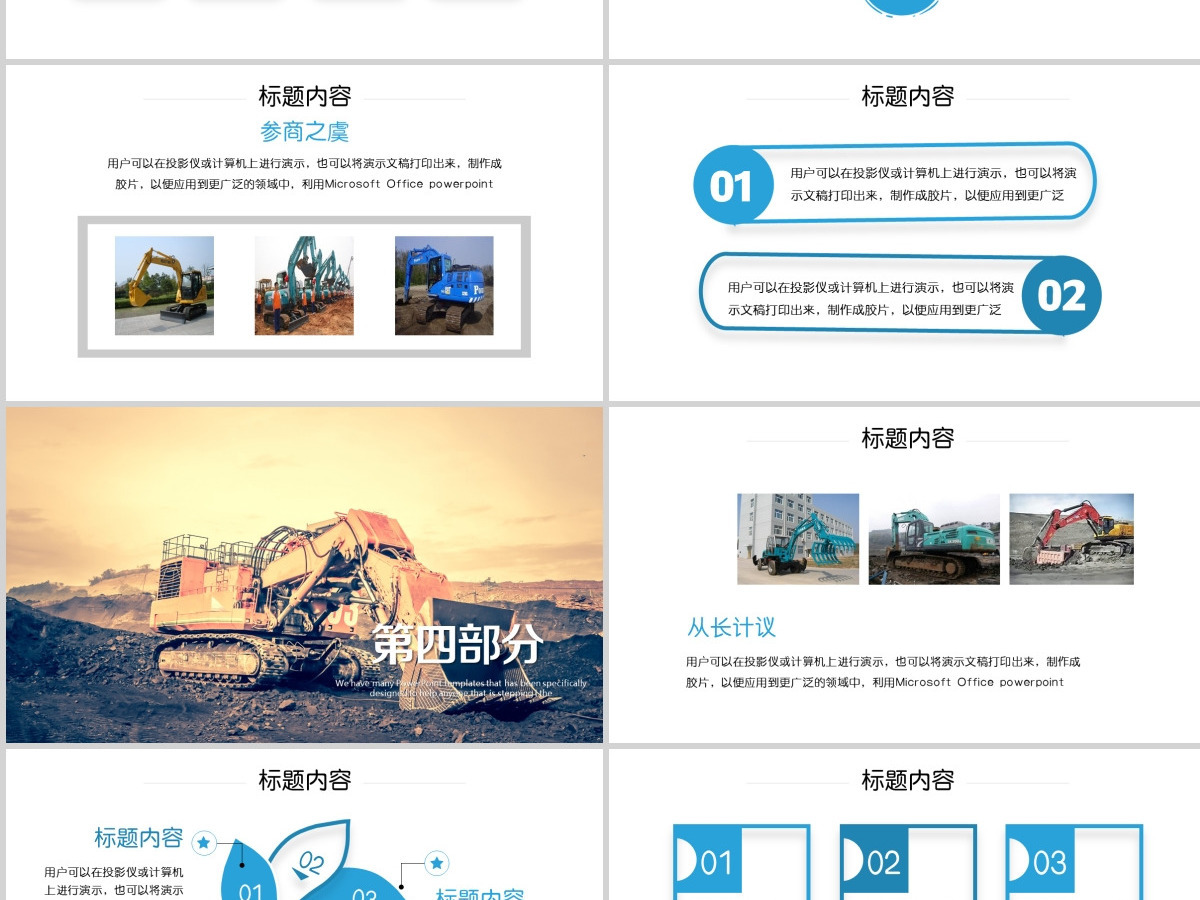Image resolution: width=1200 pixels, height=900 pixels.
Task: Select the red excavator photo
Action: pyautogui.click(x=1071, y=539)
